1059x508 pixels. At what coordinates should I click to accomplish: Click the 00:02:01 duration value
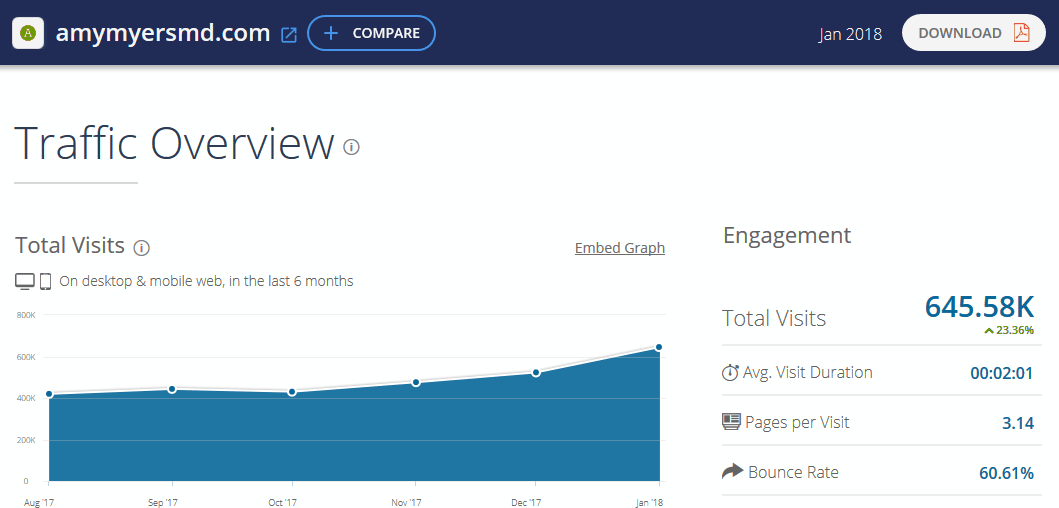pos(1002,373)
